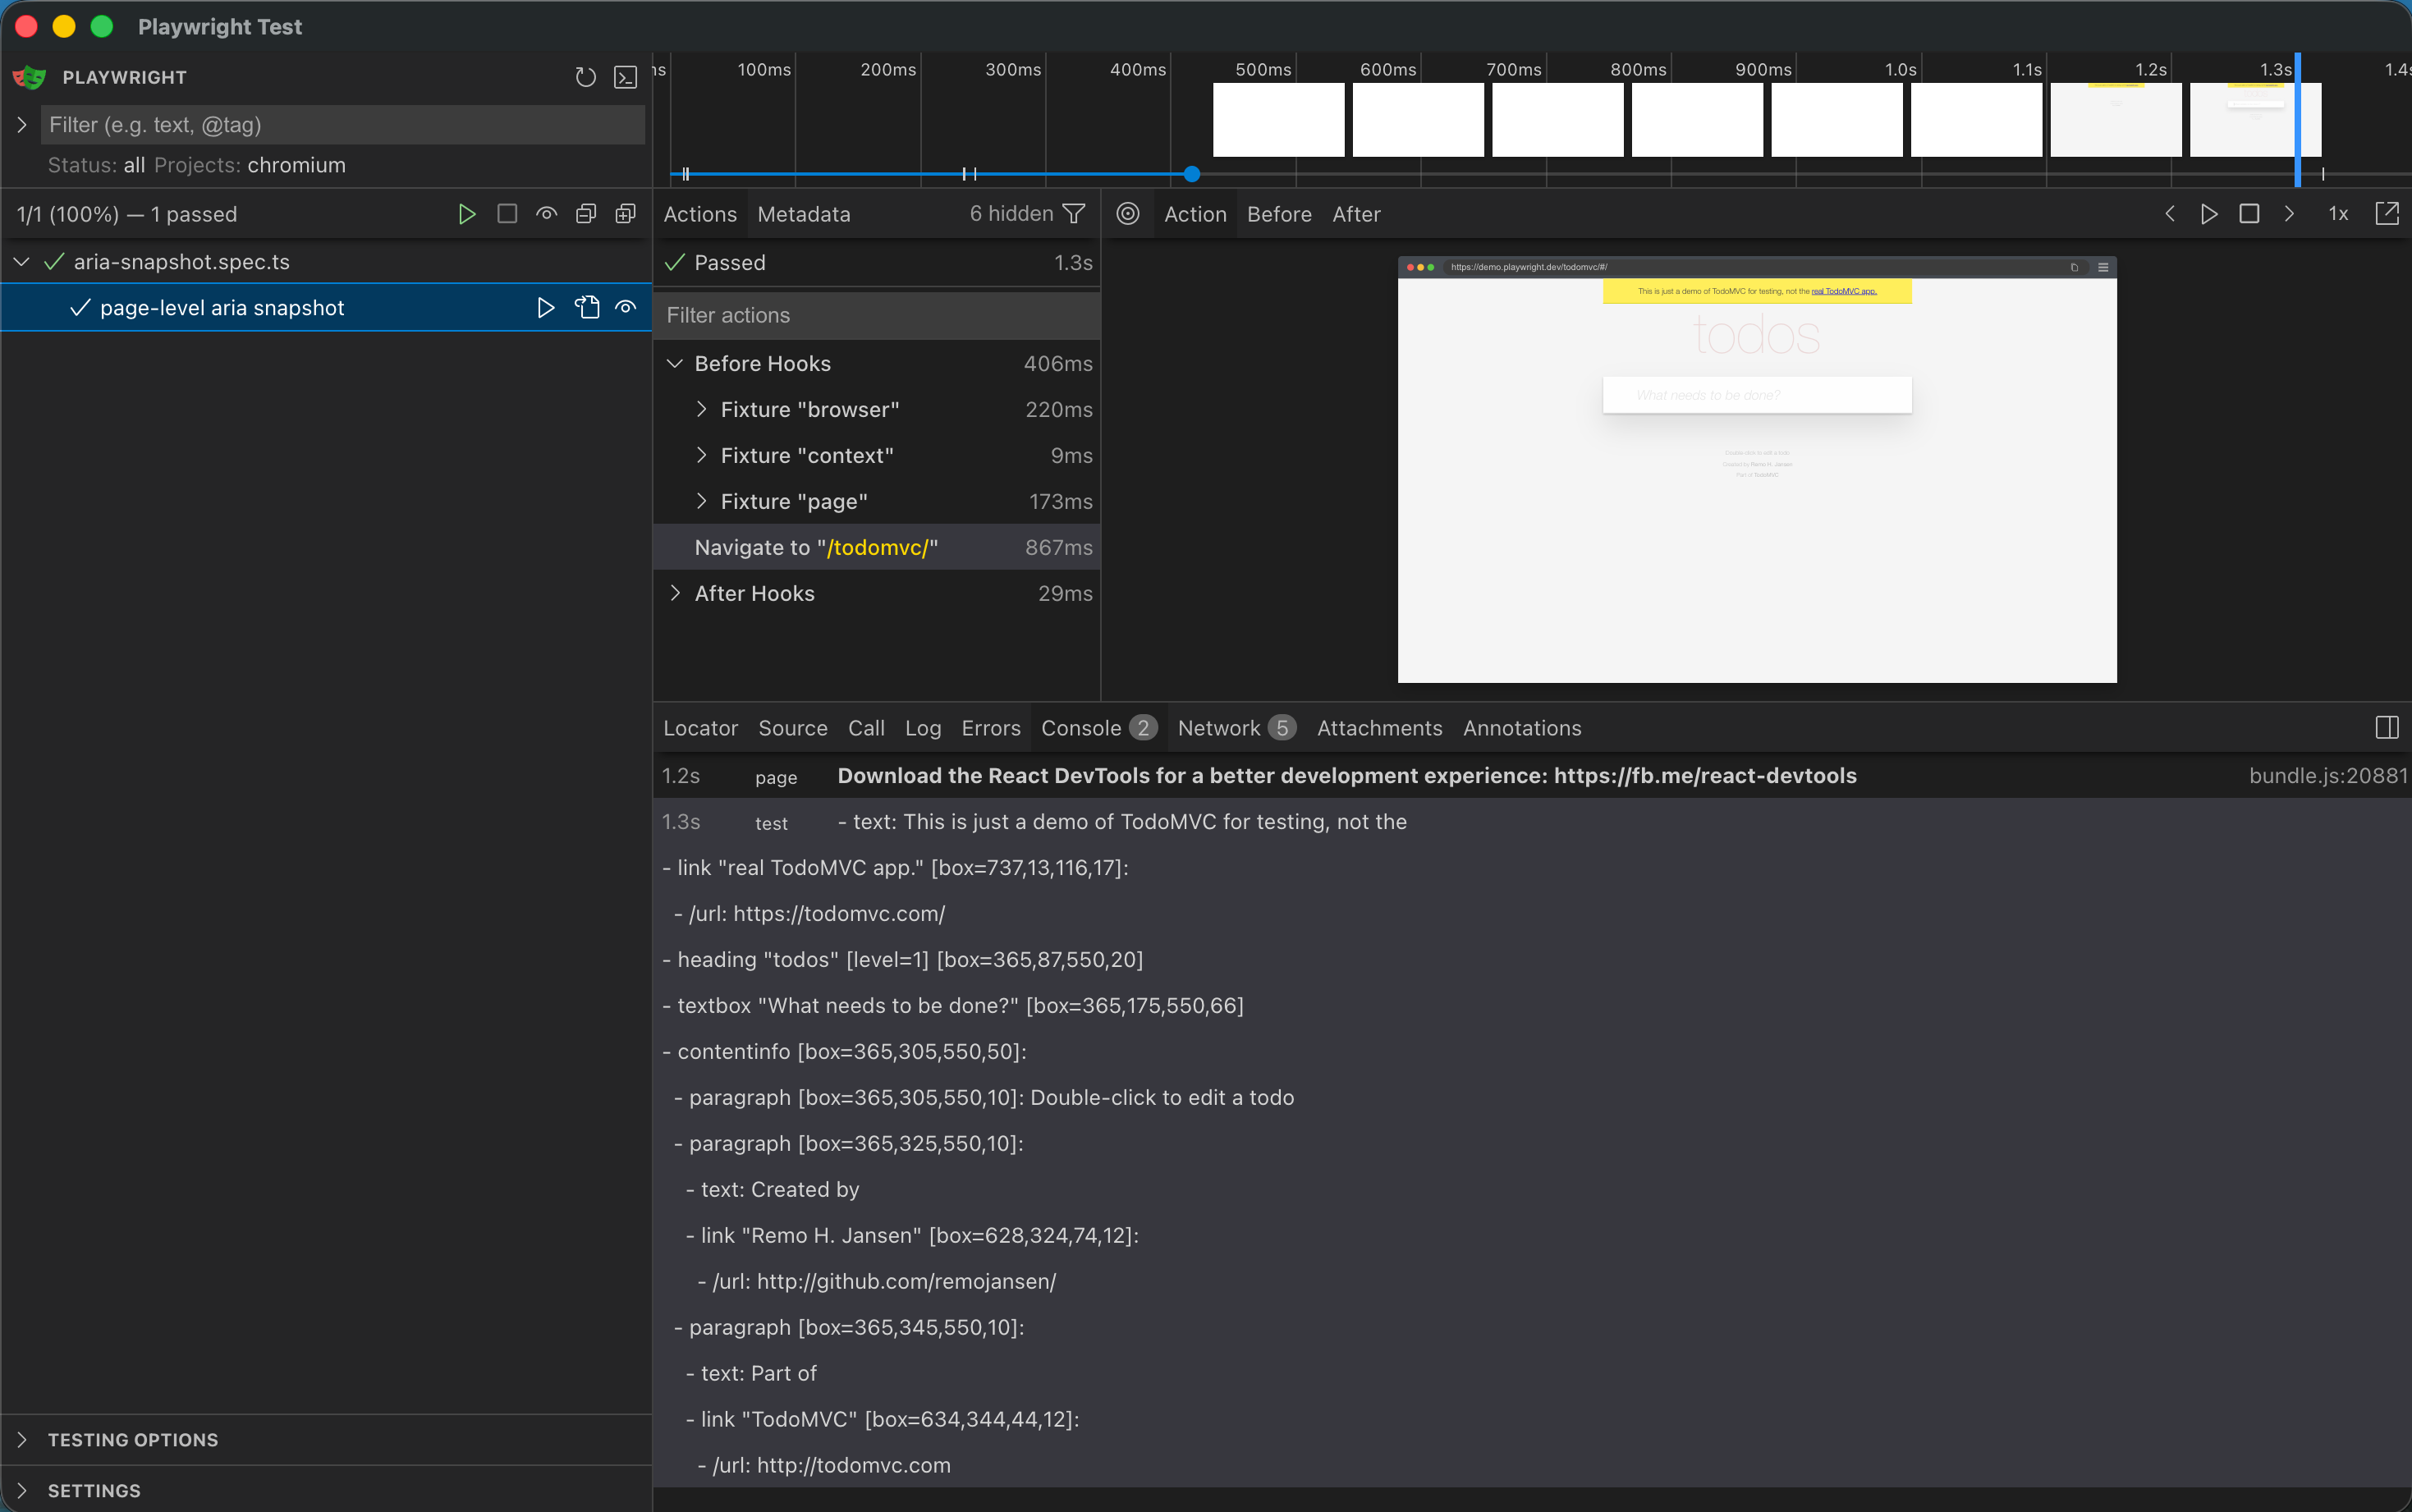This screenshot has width=2412, height=1512.
Task: Stop the running tests
Action: (507, 214)
